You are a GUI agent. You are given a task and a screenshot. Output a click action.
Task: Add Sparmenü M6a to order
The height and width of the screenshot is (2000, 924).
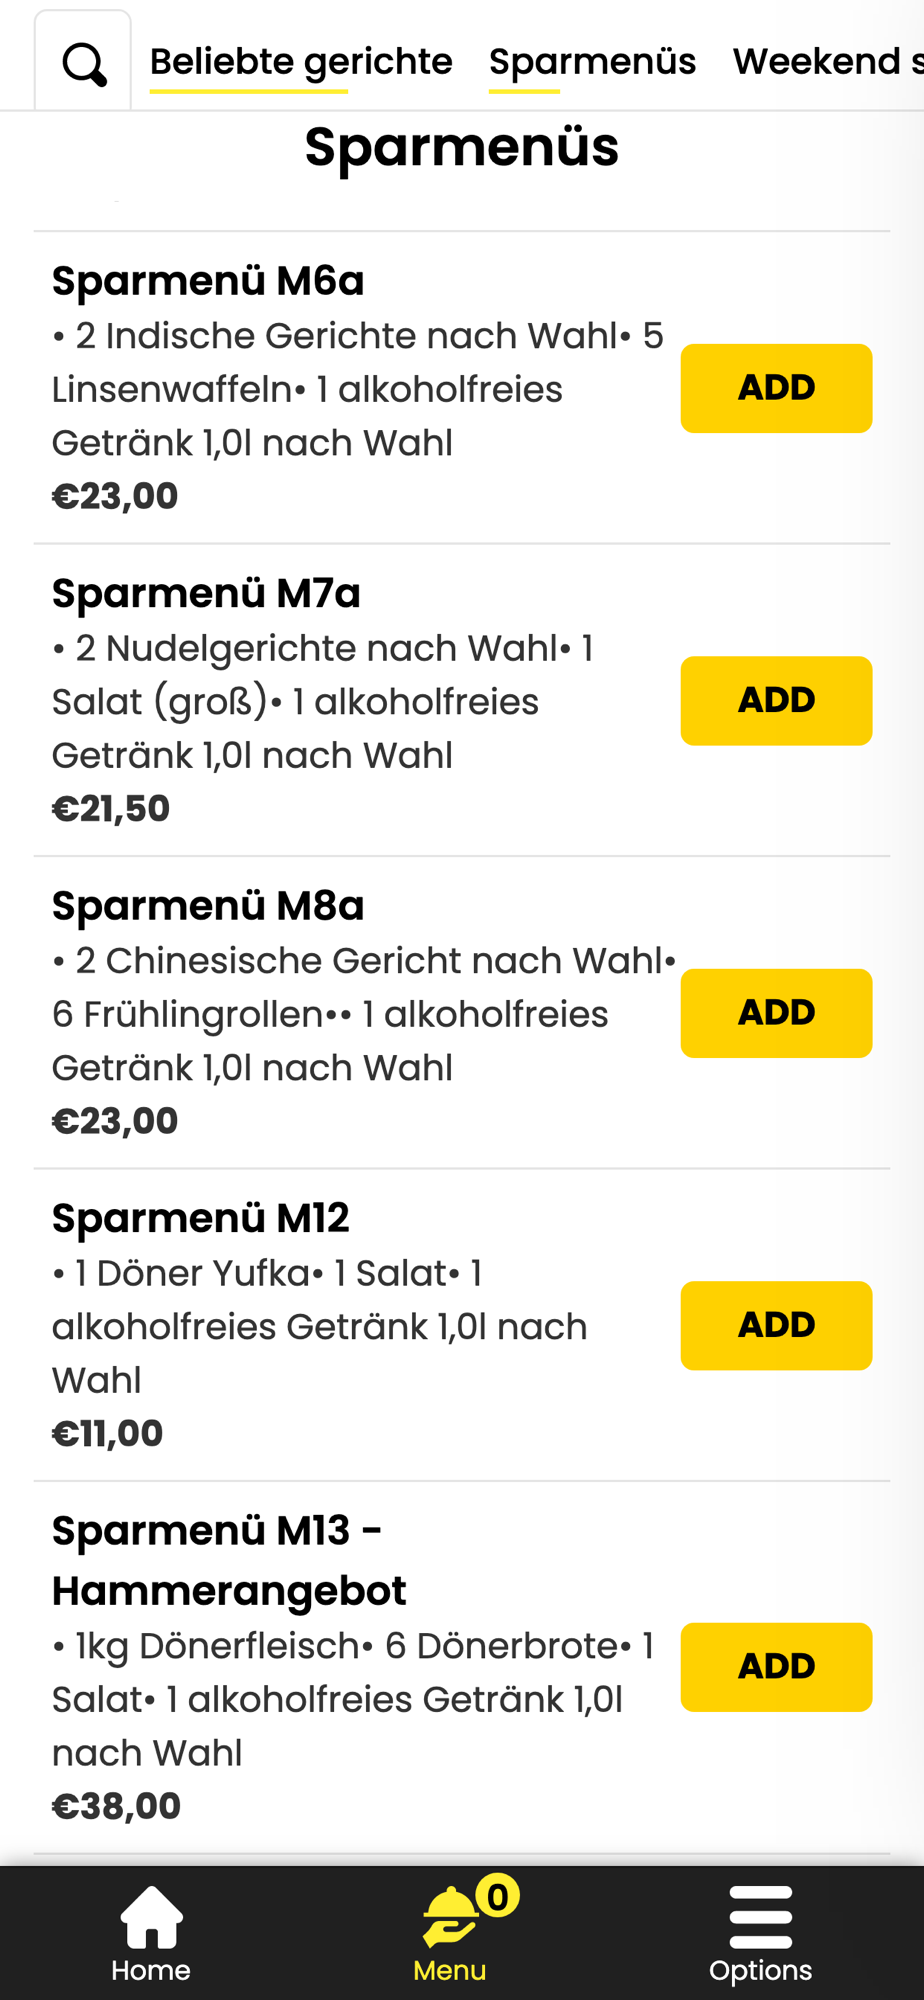(776, 388)
